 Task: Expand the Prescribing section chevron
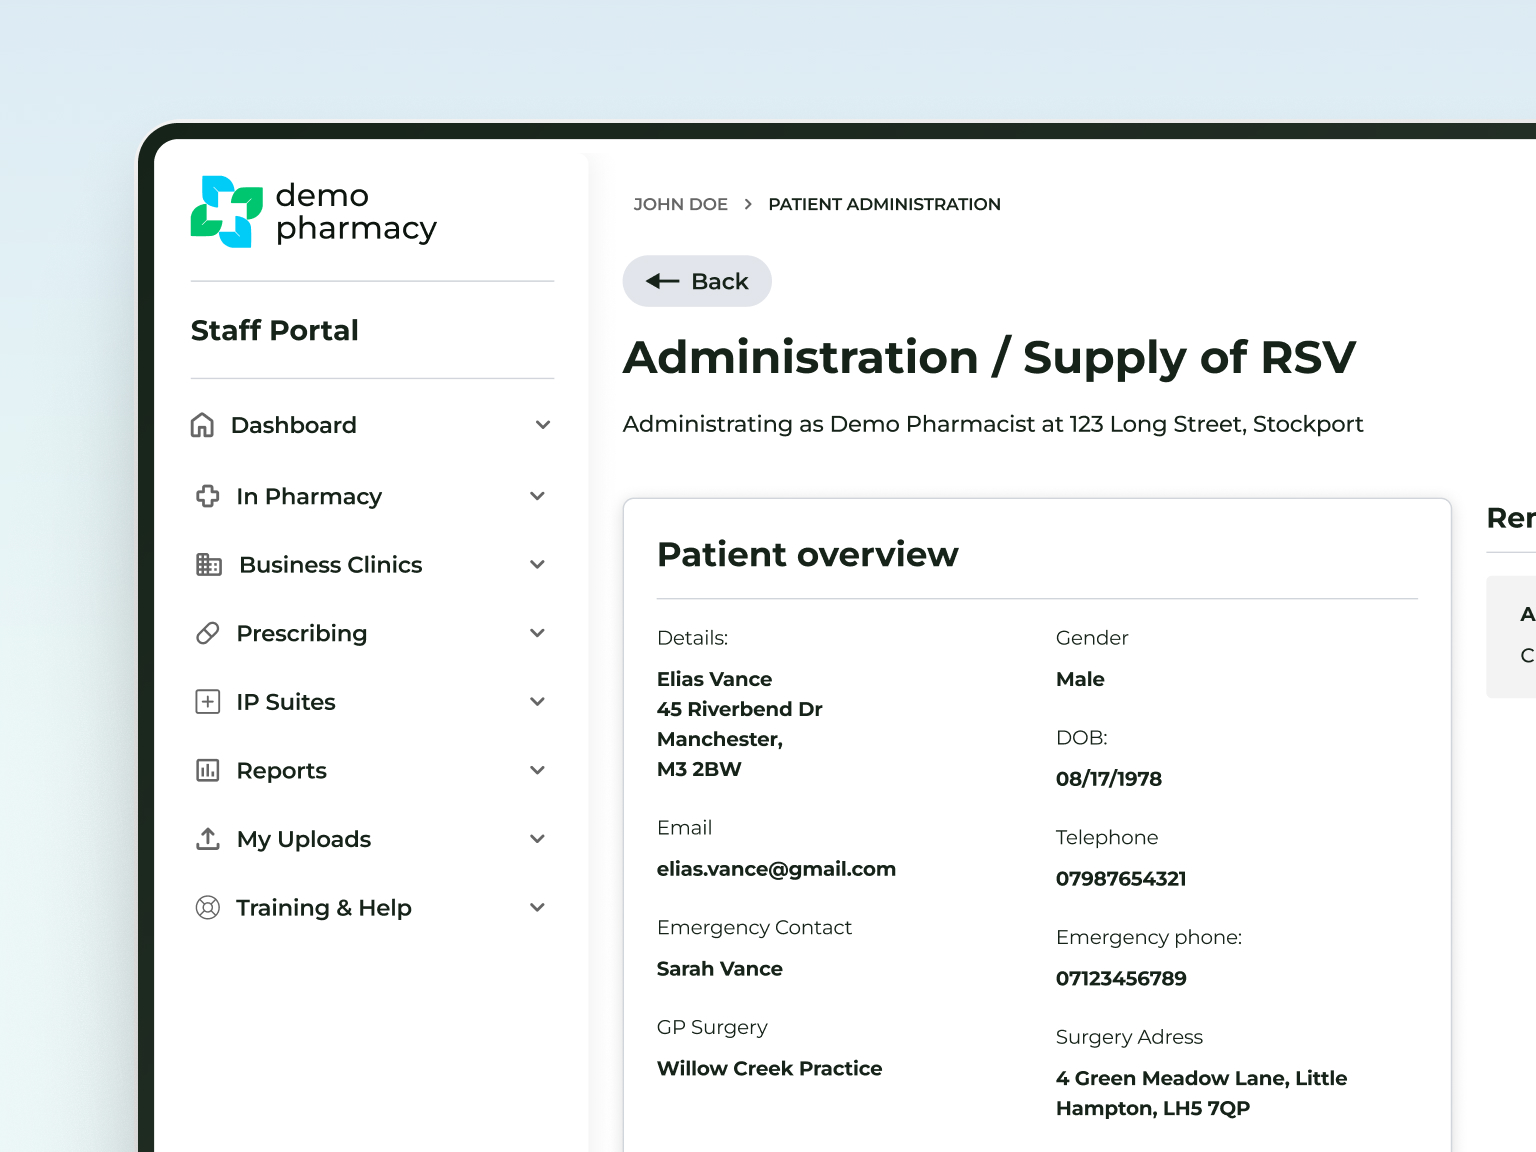pos(538,633)
